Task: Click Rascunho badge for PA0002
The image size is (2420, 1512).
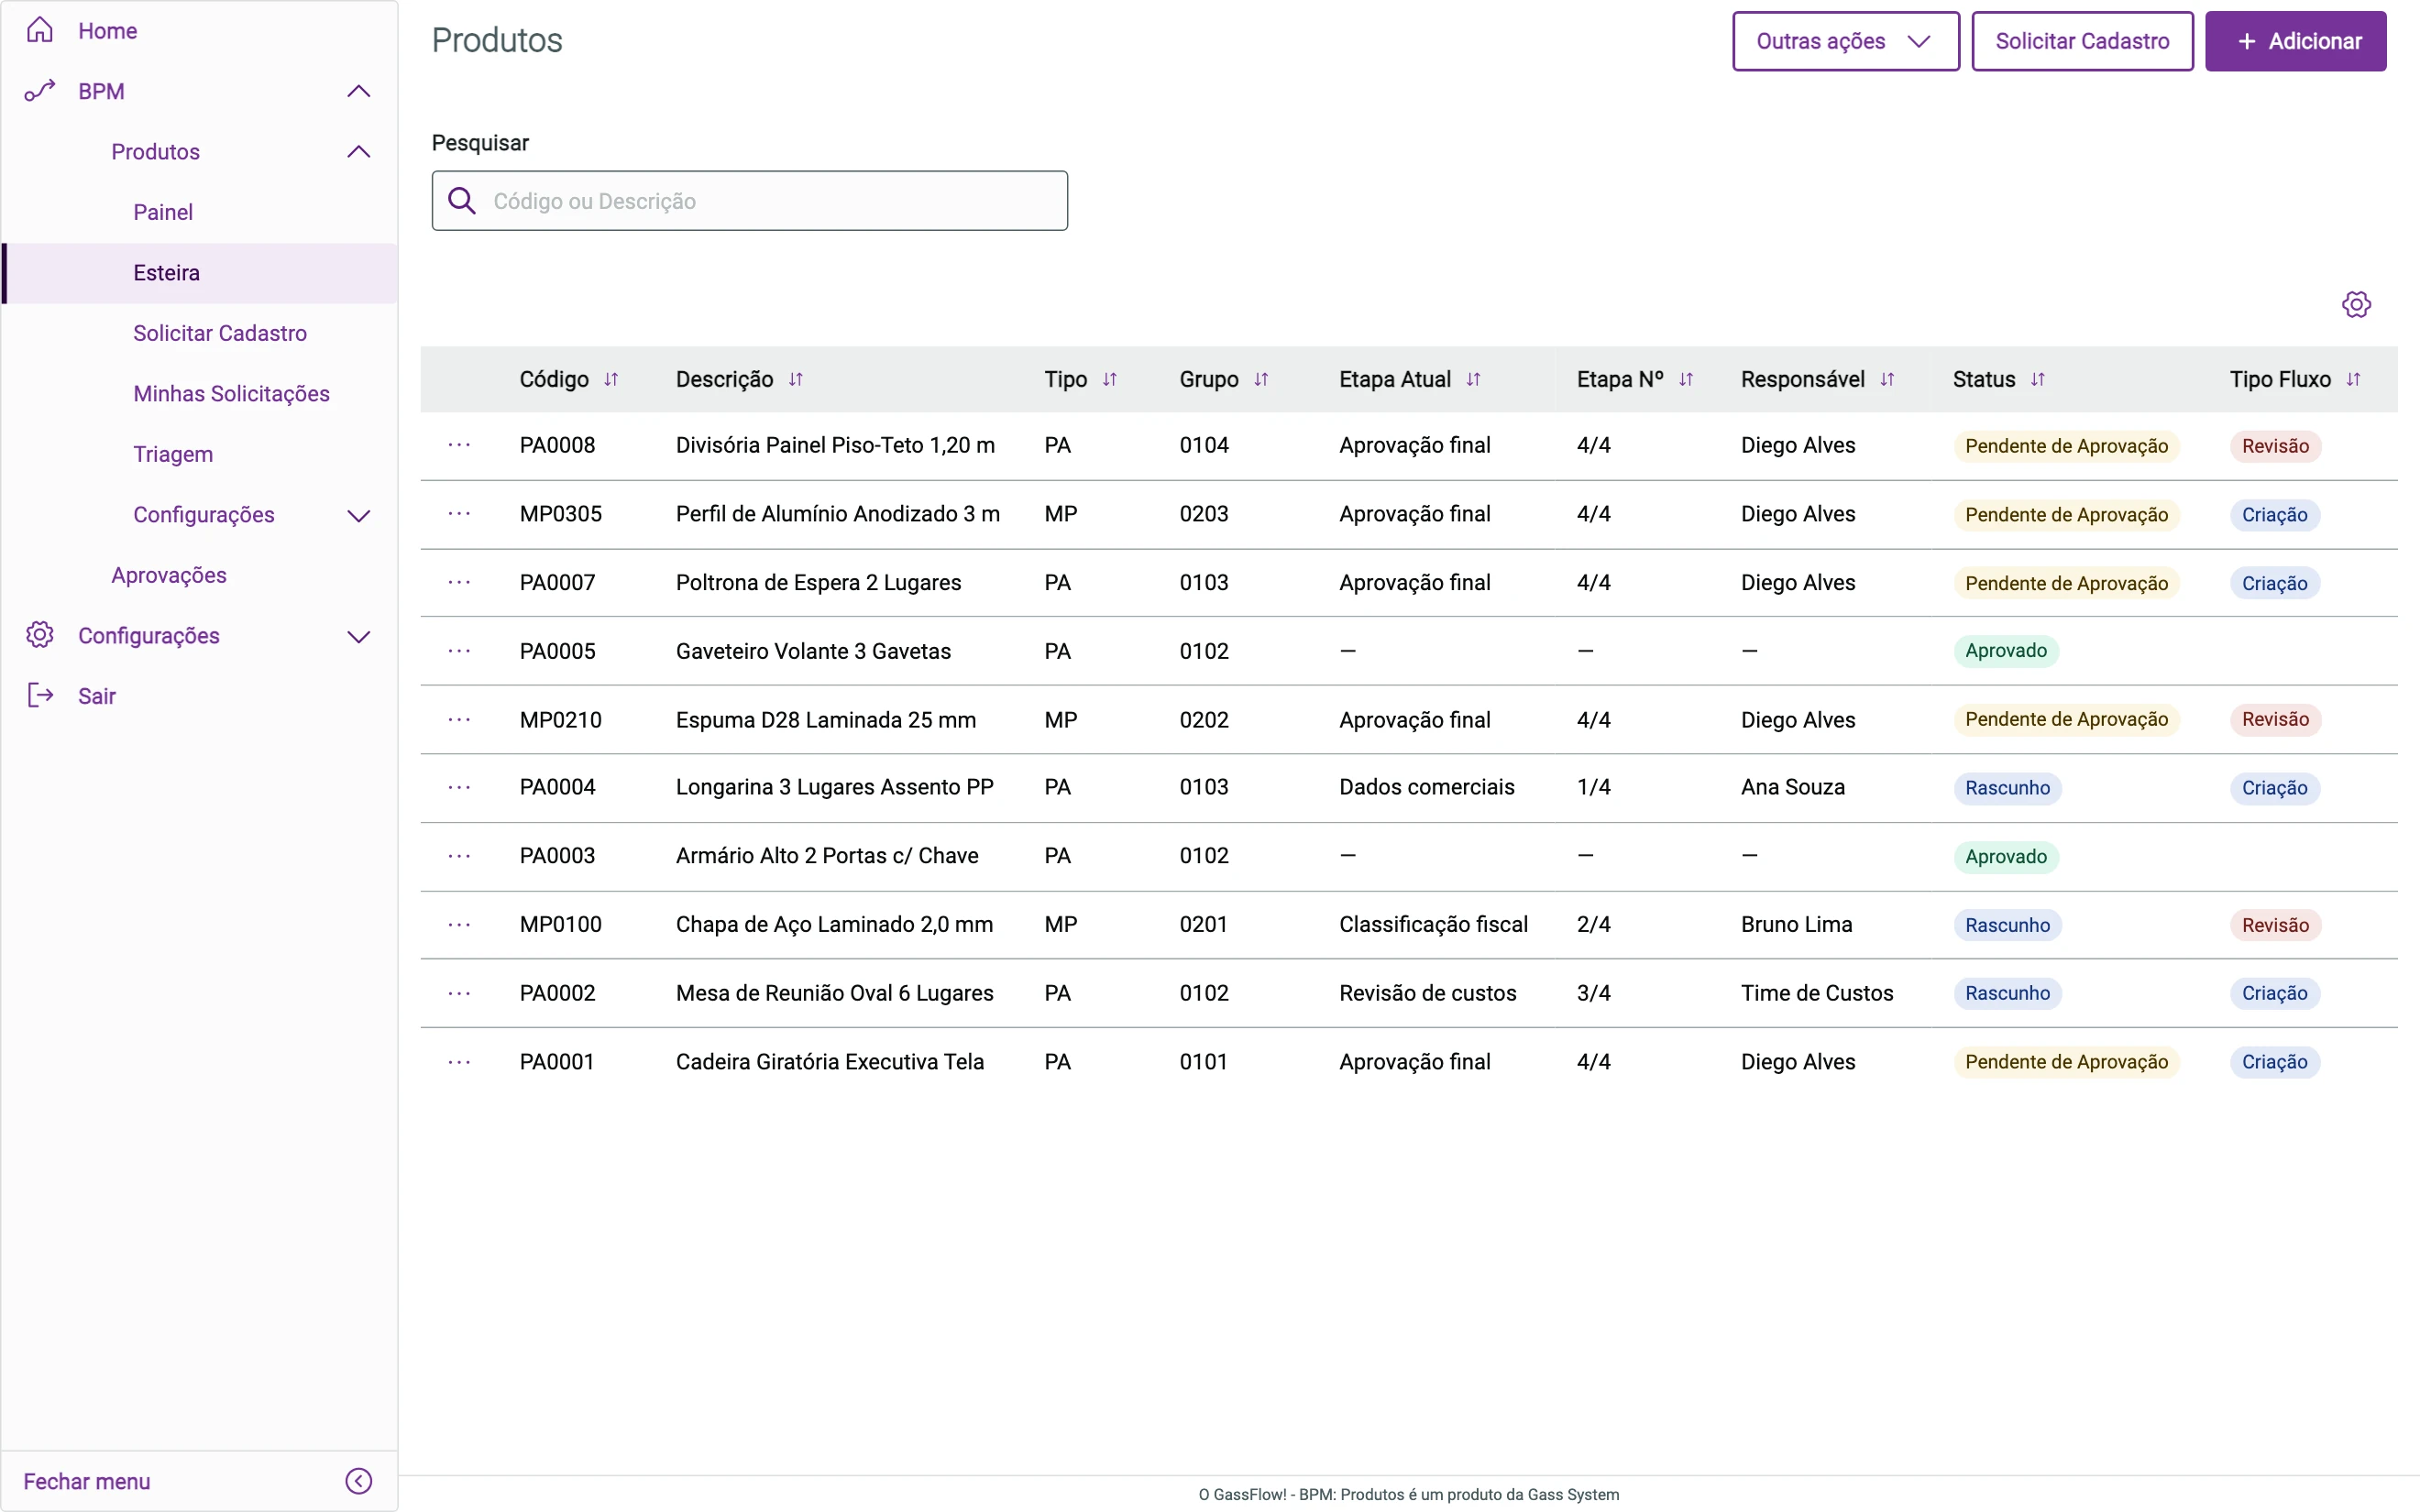Action: click(2007, 993)
